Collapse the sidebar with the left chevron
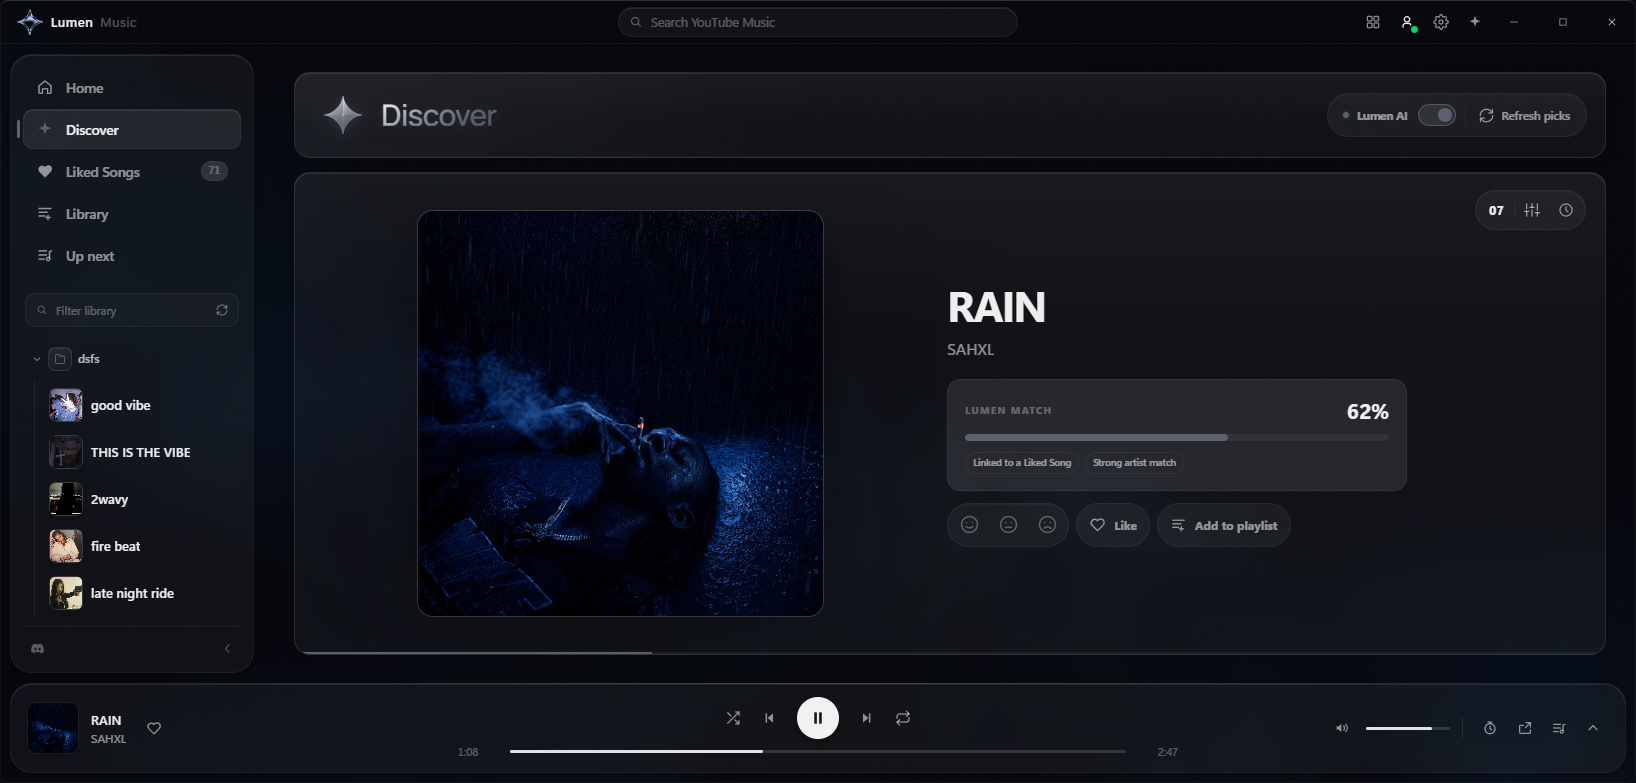Image resolution: width=1636 pixels, height=783 pixels. click(227, 648)
